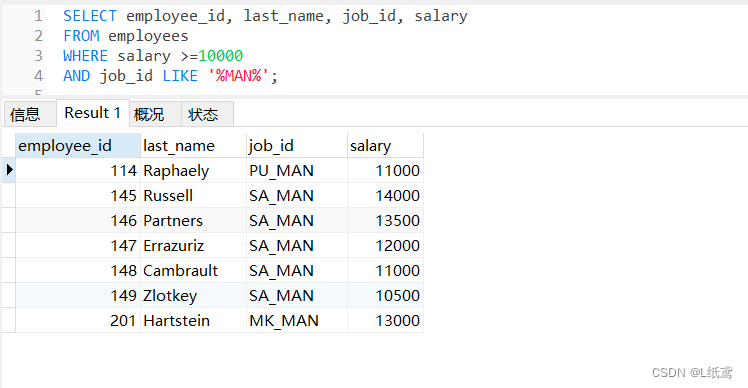The width and height of the screenshot is (748, 388).
Task: Click employee_id cell 147
Action: tap(78, 245)
